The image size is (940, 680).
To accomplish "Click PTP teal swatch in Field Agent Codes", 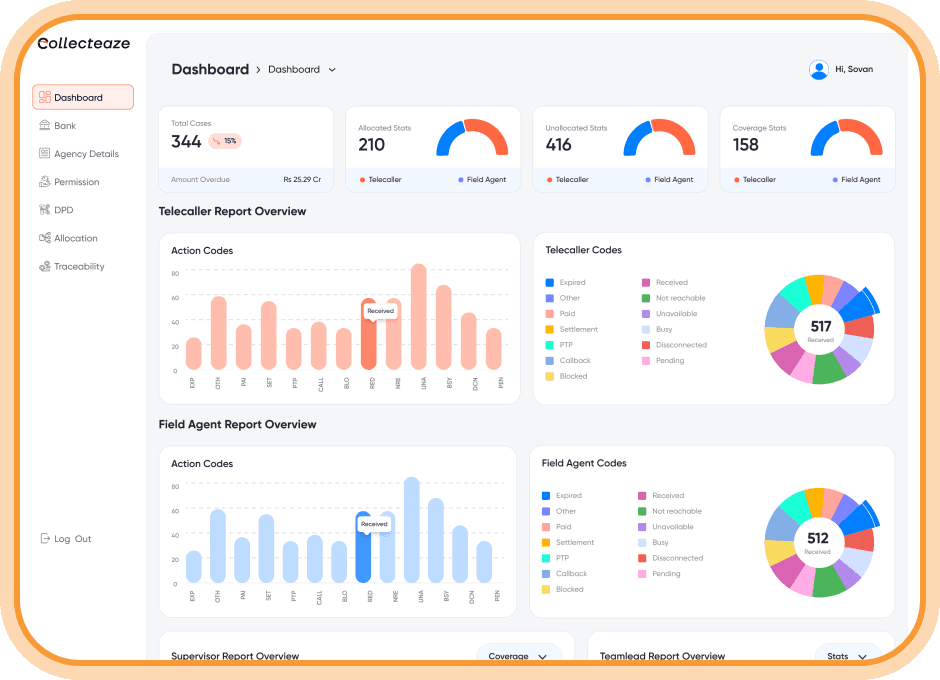I will click(546, 558).
